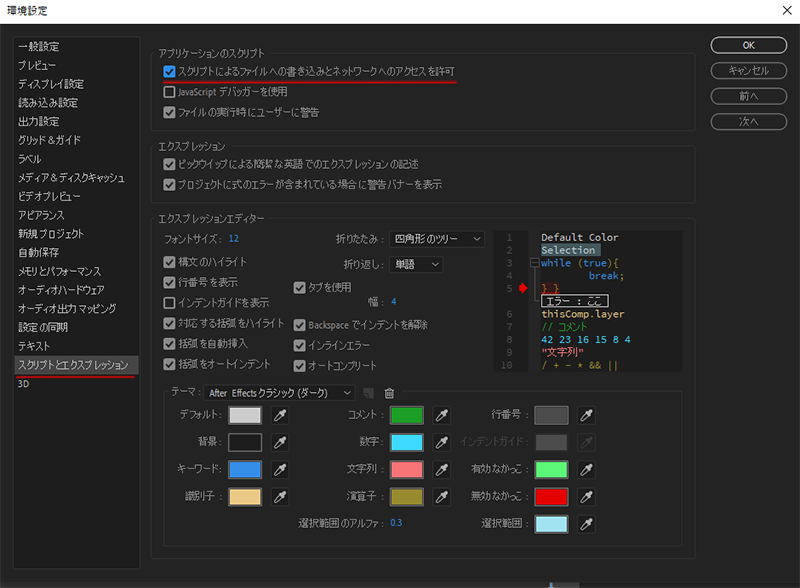The width and height of the screenshot is (800, 588).
Task: Click the eyedropper beside 数字 swatch
Action: (441, 442)
